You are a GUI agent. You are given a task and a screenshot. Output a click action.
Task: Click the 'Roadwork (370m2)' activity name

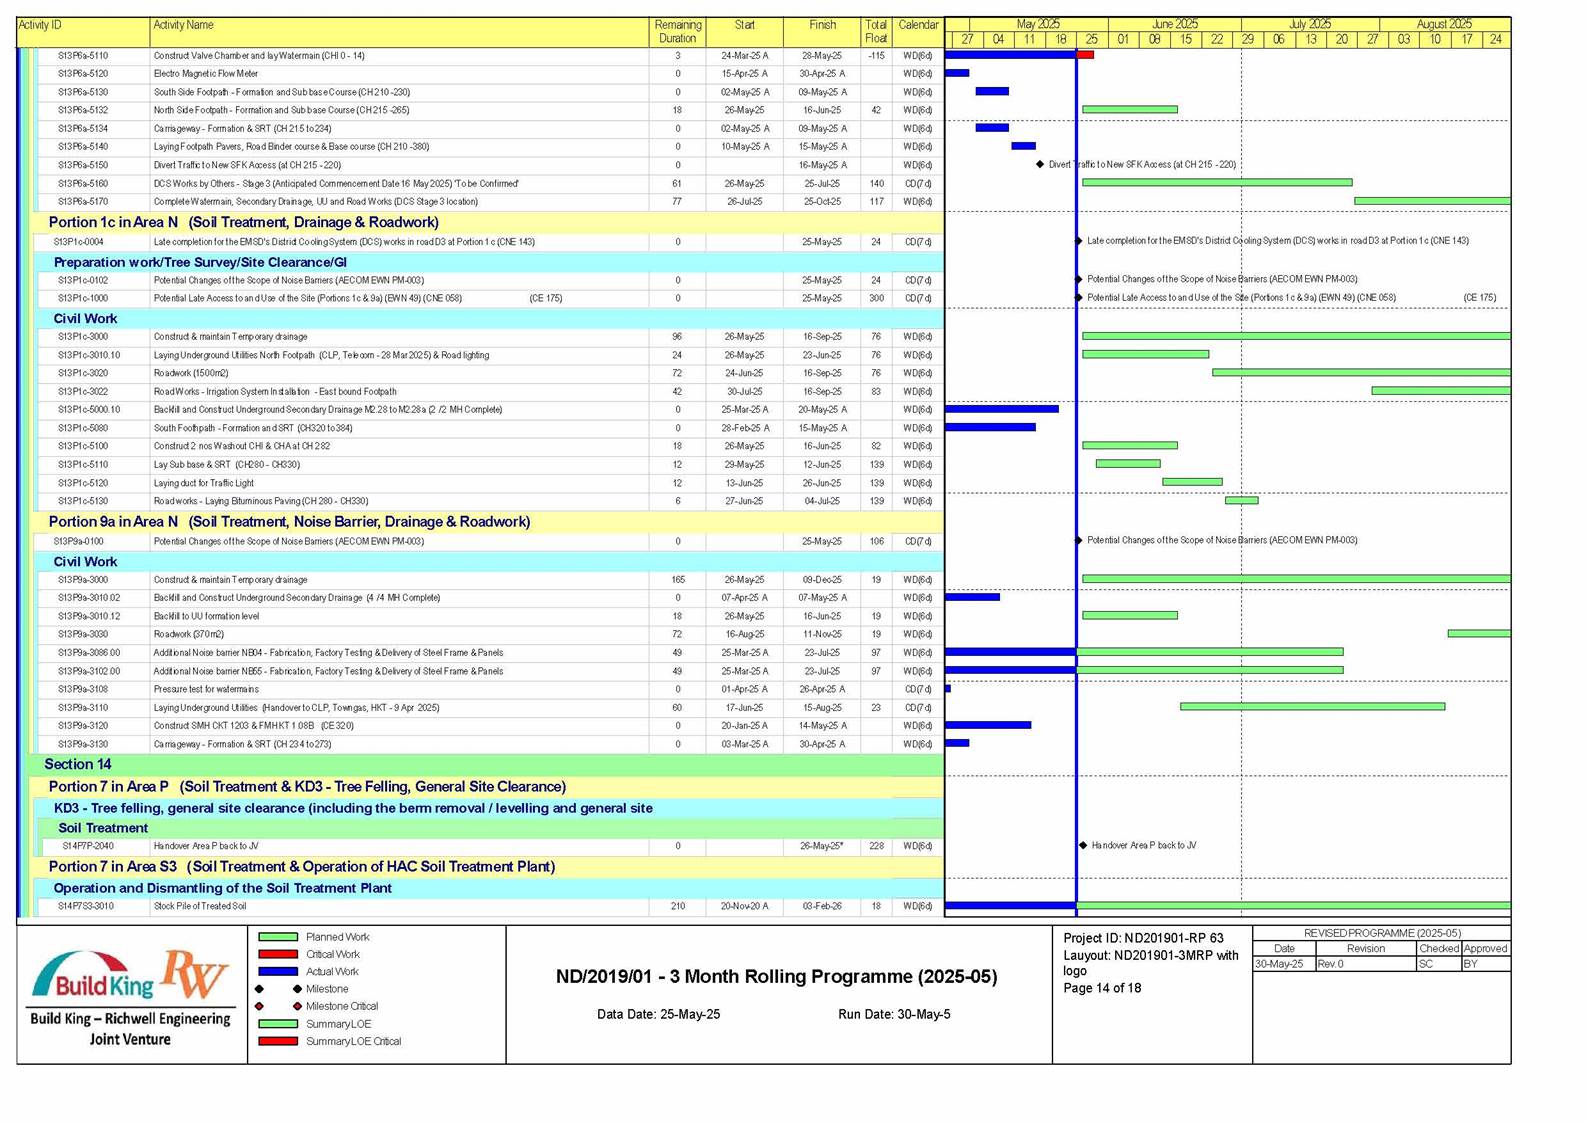[189, 634]
